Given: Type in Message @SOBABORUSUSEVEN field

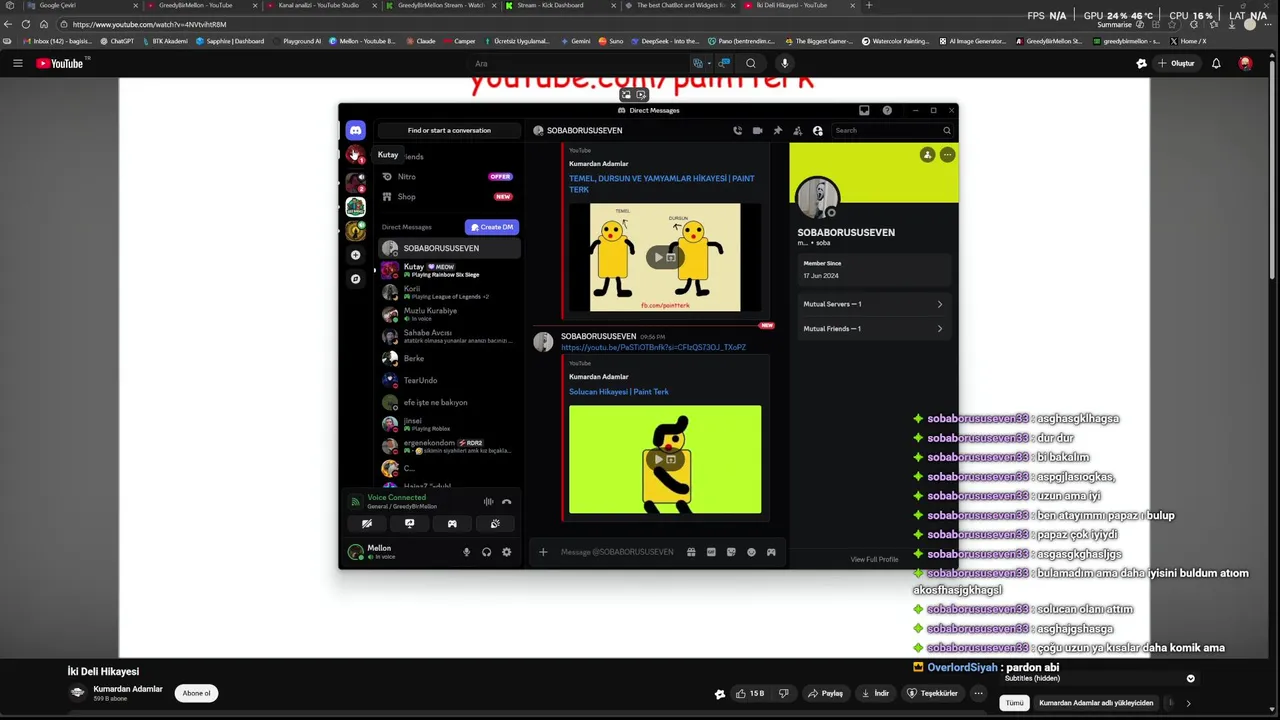Looking at the screenshot, I should [x=617, y=552].
